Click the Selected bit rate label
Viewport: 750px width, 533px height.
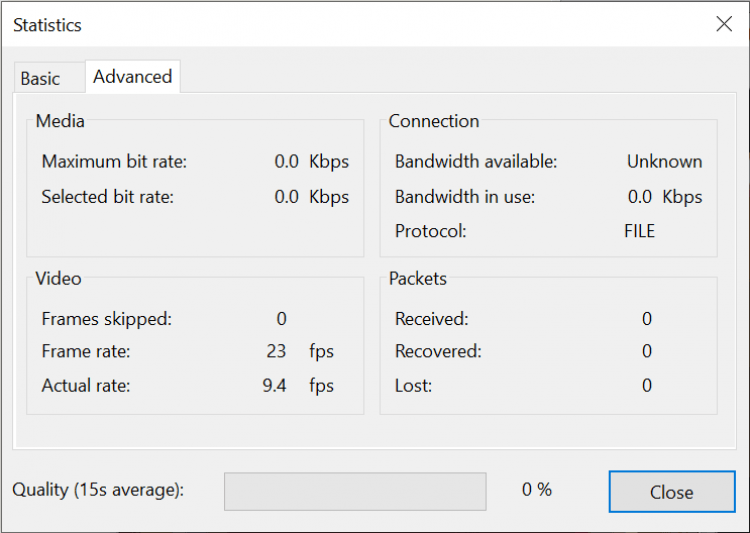point(107,197)
